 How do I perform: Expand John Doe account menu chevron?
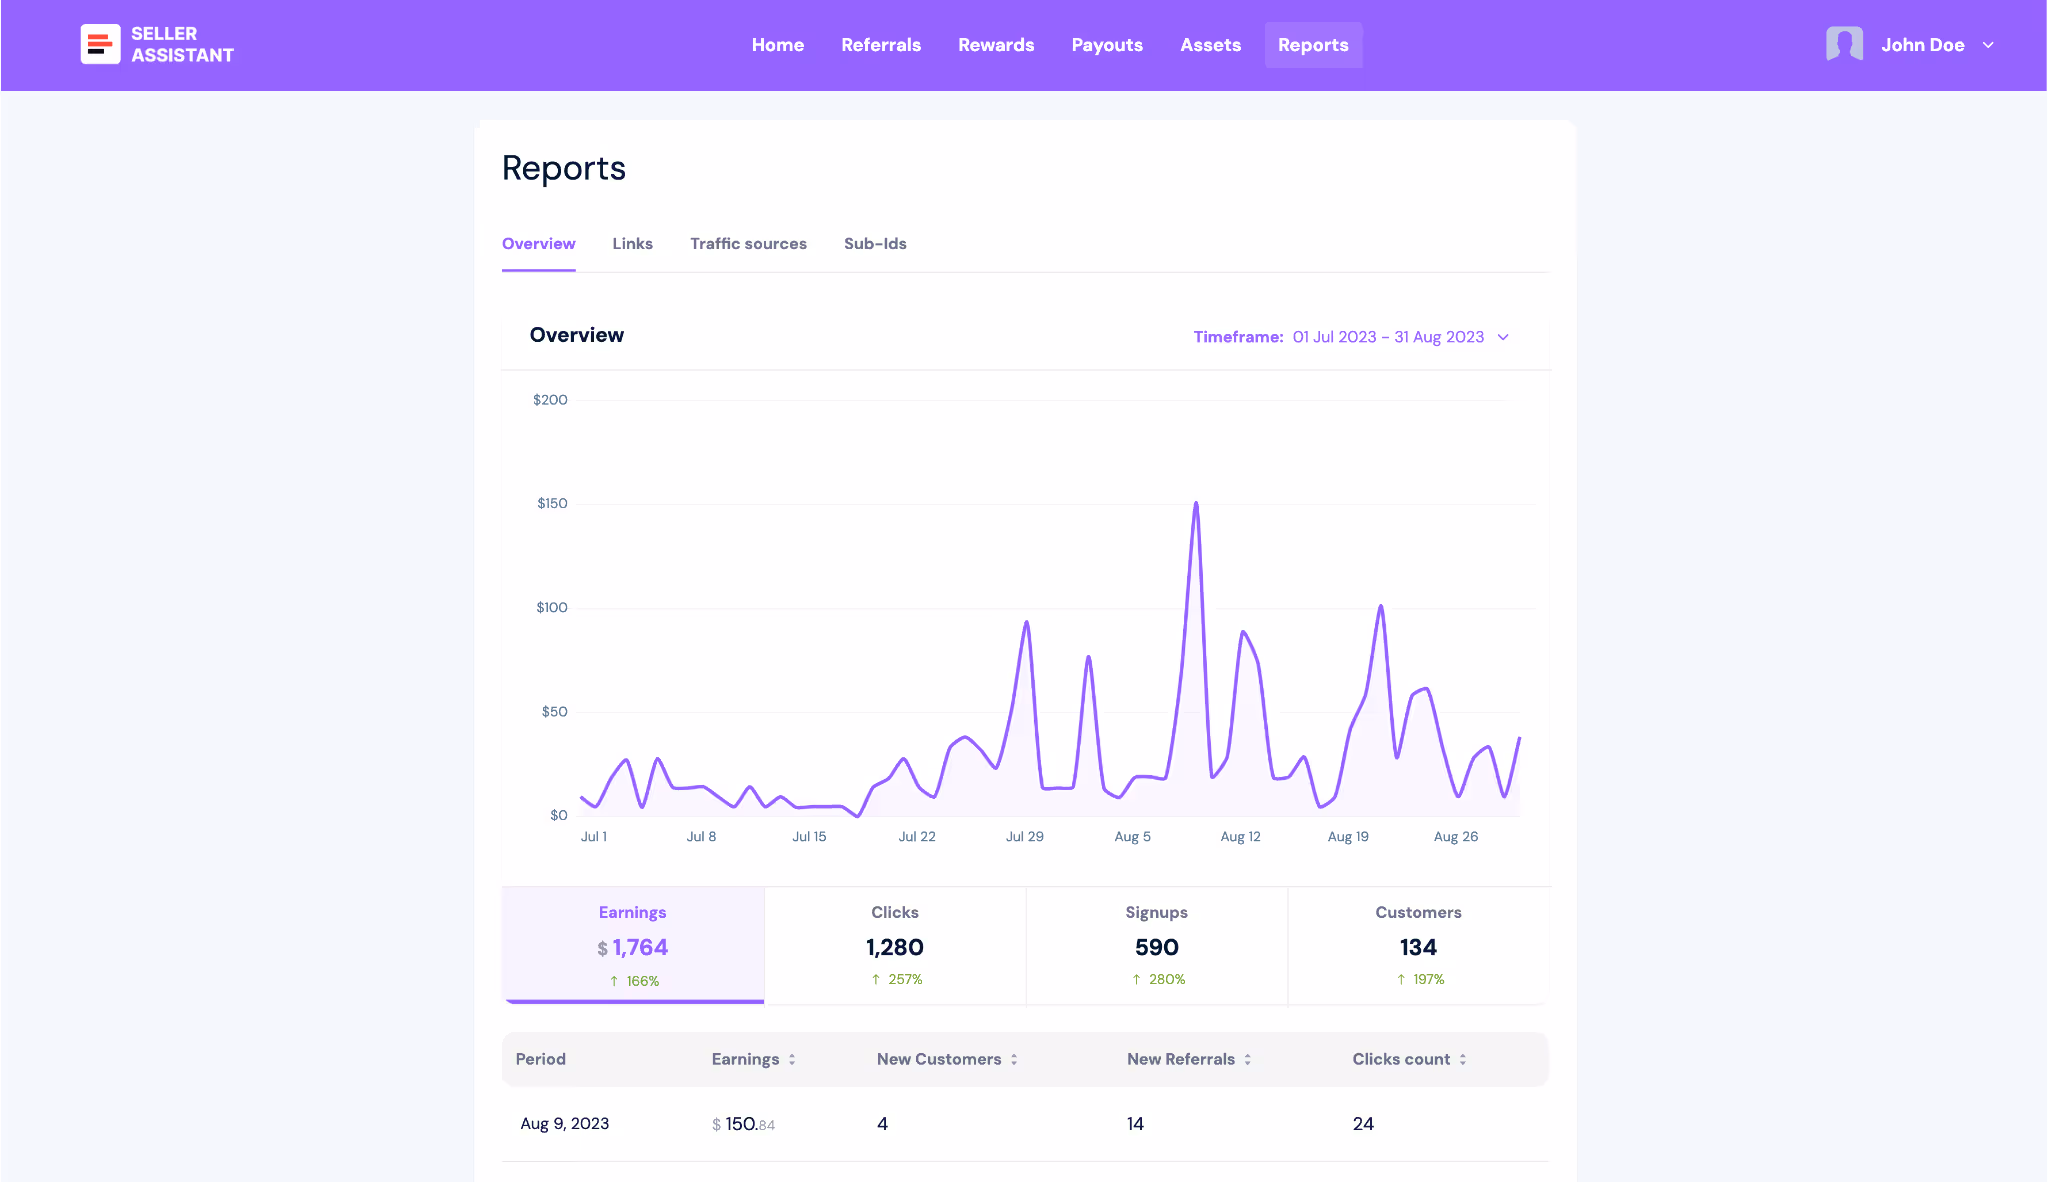(1988, 45)
